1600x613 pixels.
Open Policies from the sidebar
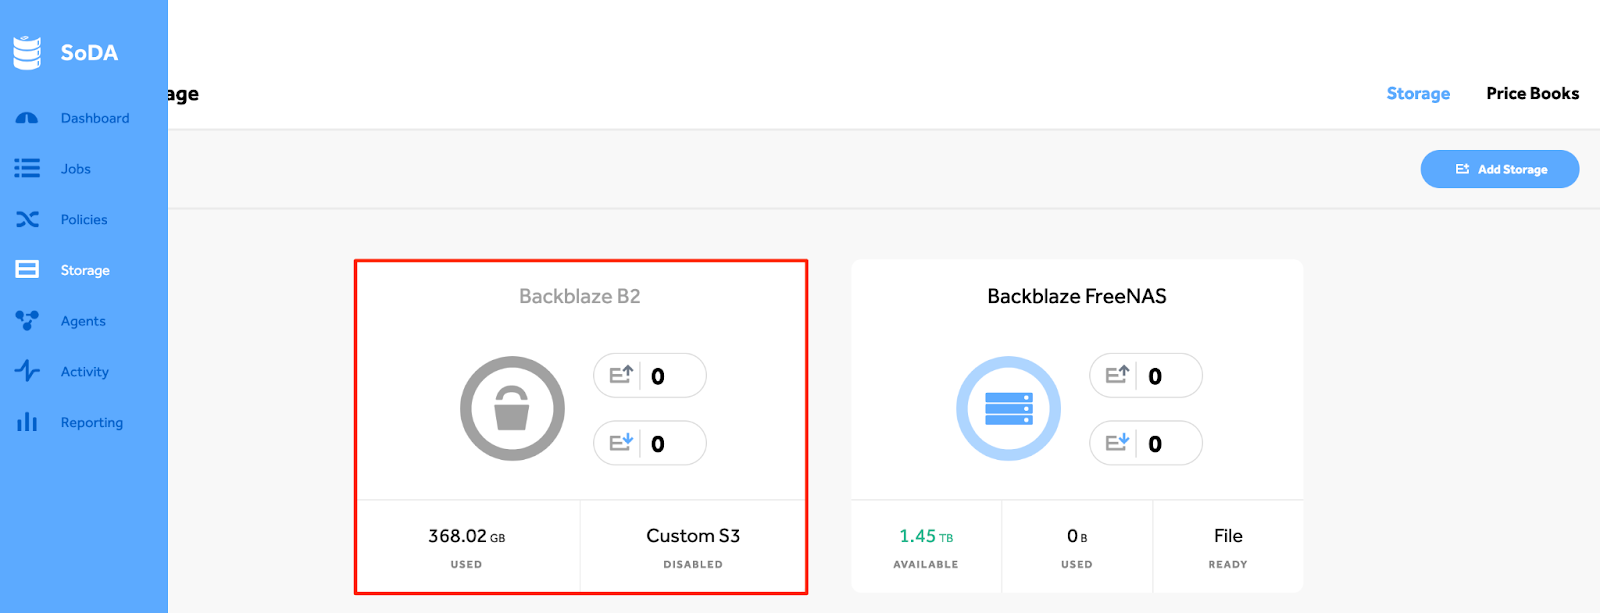tap(84, 220)
